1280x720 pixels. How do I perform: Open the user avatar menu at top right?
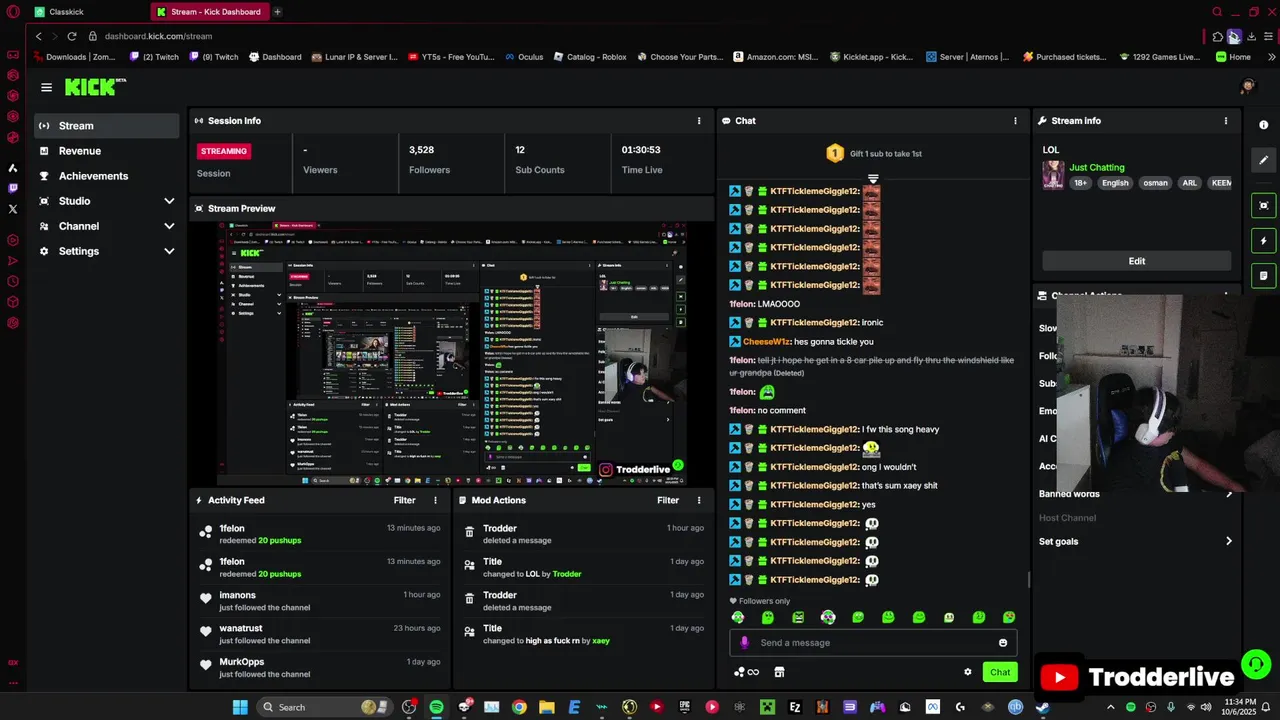[x=1247, y=87]
